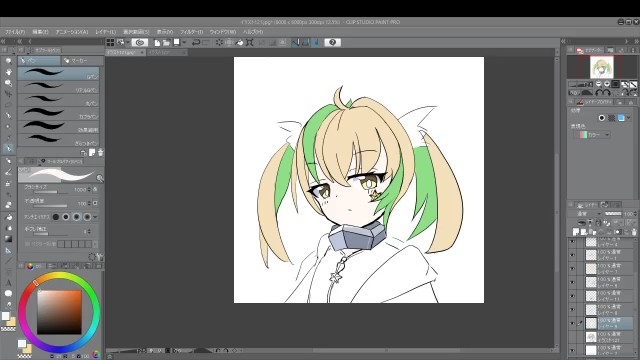Image resolution: width=640 pixels, height=360 pixels.
Task: Select the Text tool (A icon)
Action: click(8, 282)
